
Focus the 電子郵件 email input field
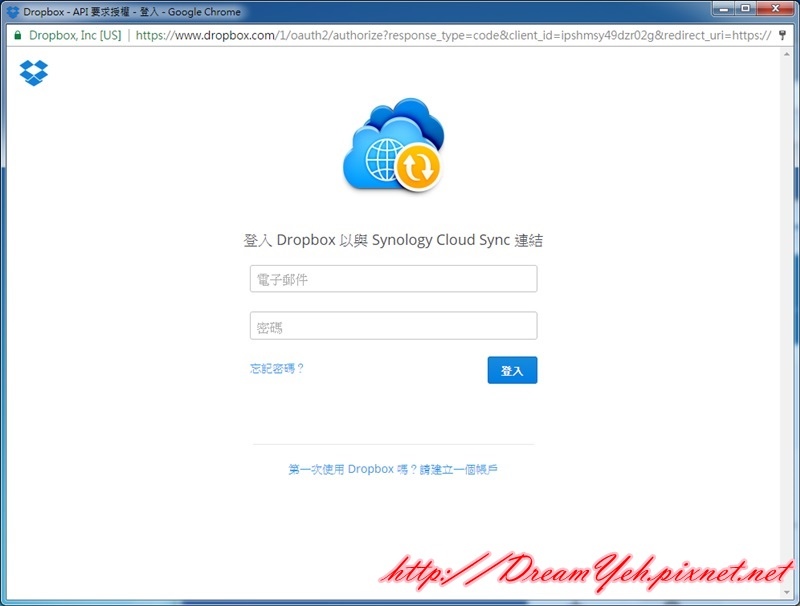click(393, 279)
